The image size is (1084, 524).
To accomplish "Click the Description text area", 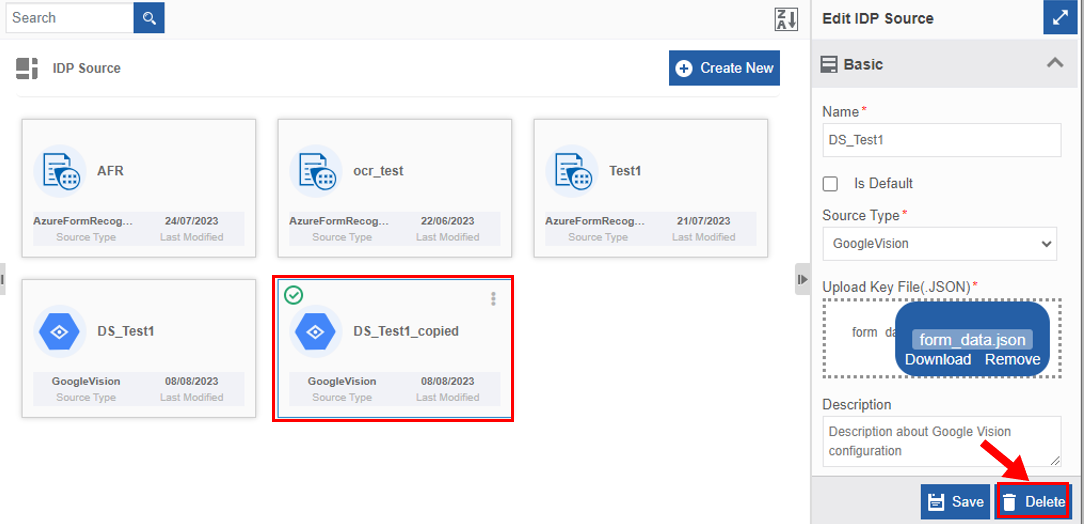I will tap(942, 441).
